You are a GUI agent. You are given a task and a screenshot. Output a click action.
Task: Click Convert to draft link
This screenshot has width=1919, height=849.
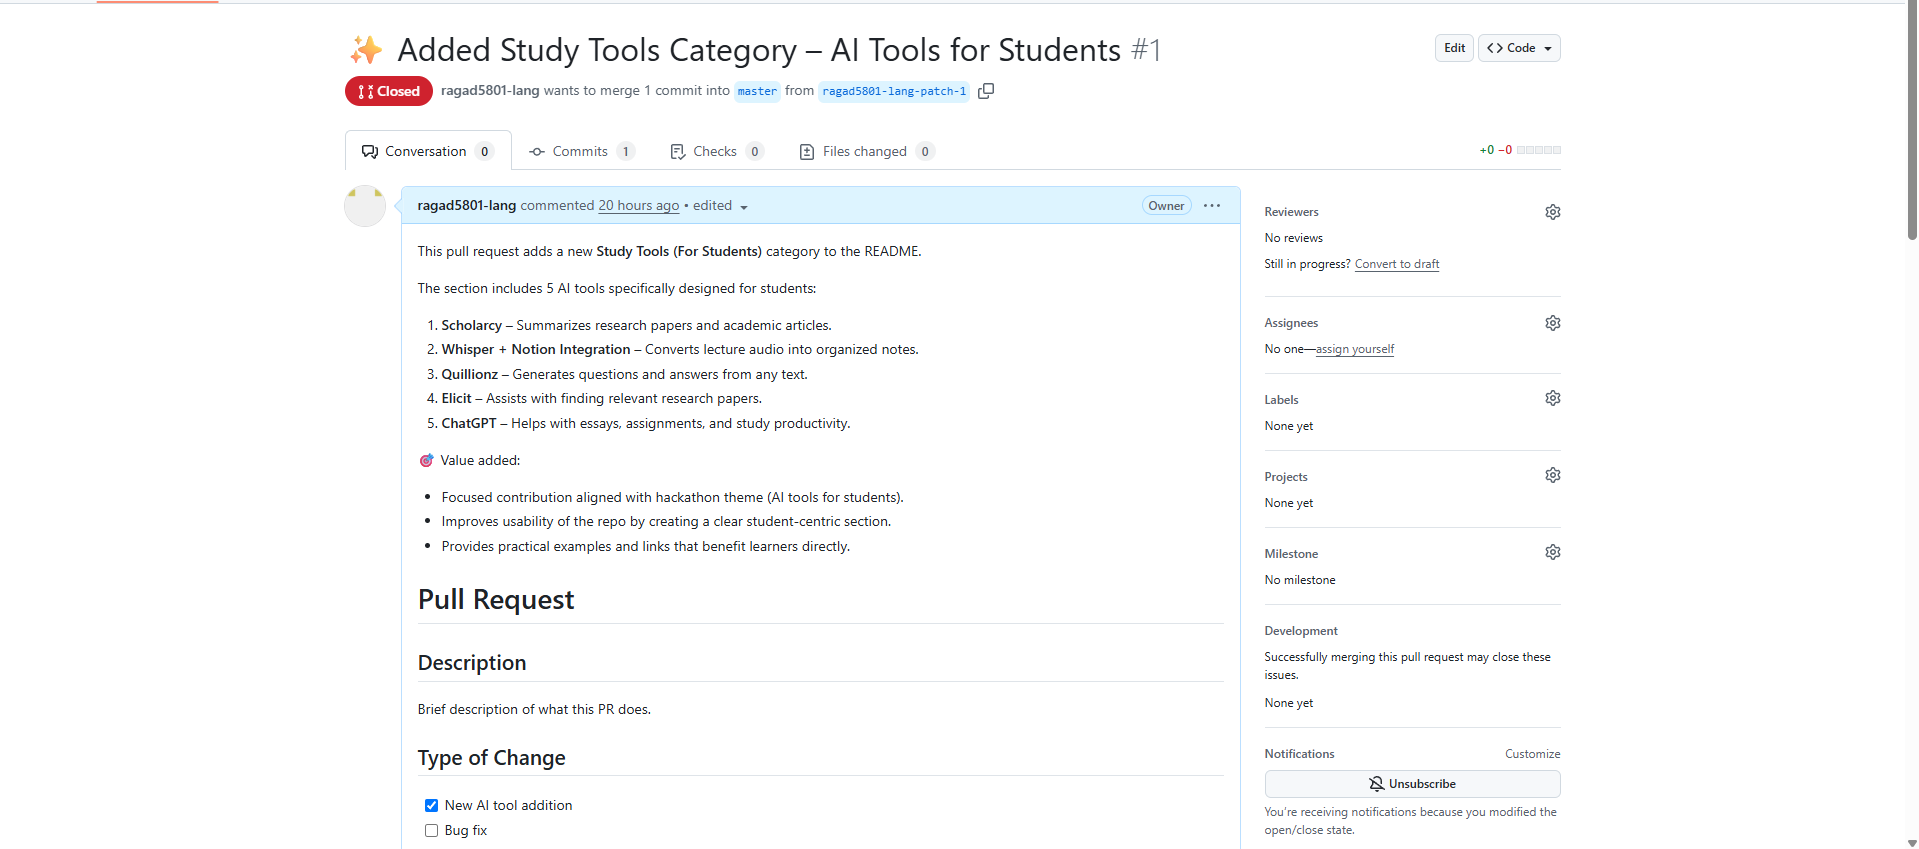coord(1397,264)
